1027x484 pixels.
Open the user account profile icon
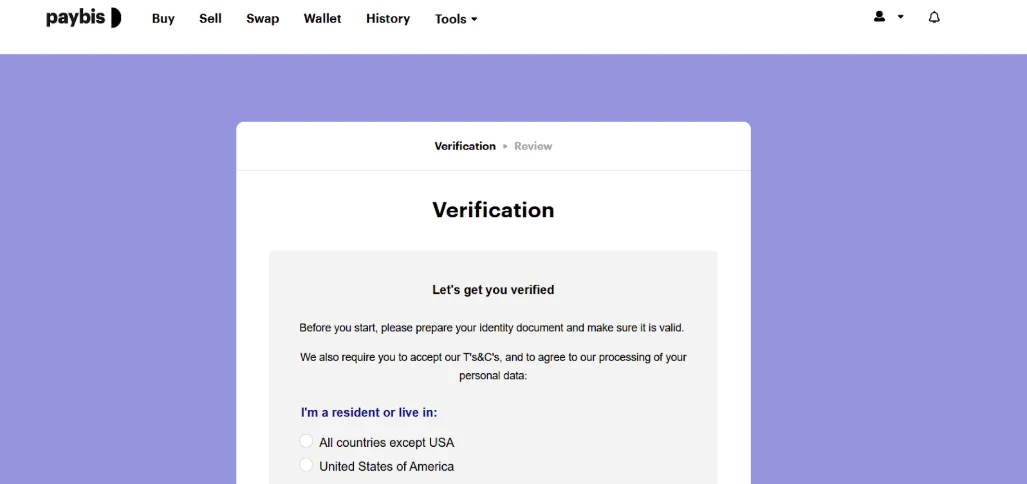pos(879,17)
